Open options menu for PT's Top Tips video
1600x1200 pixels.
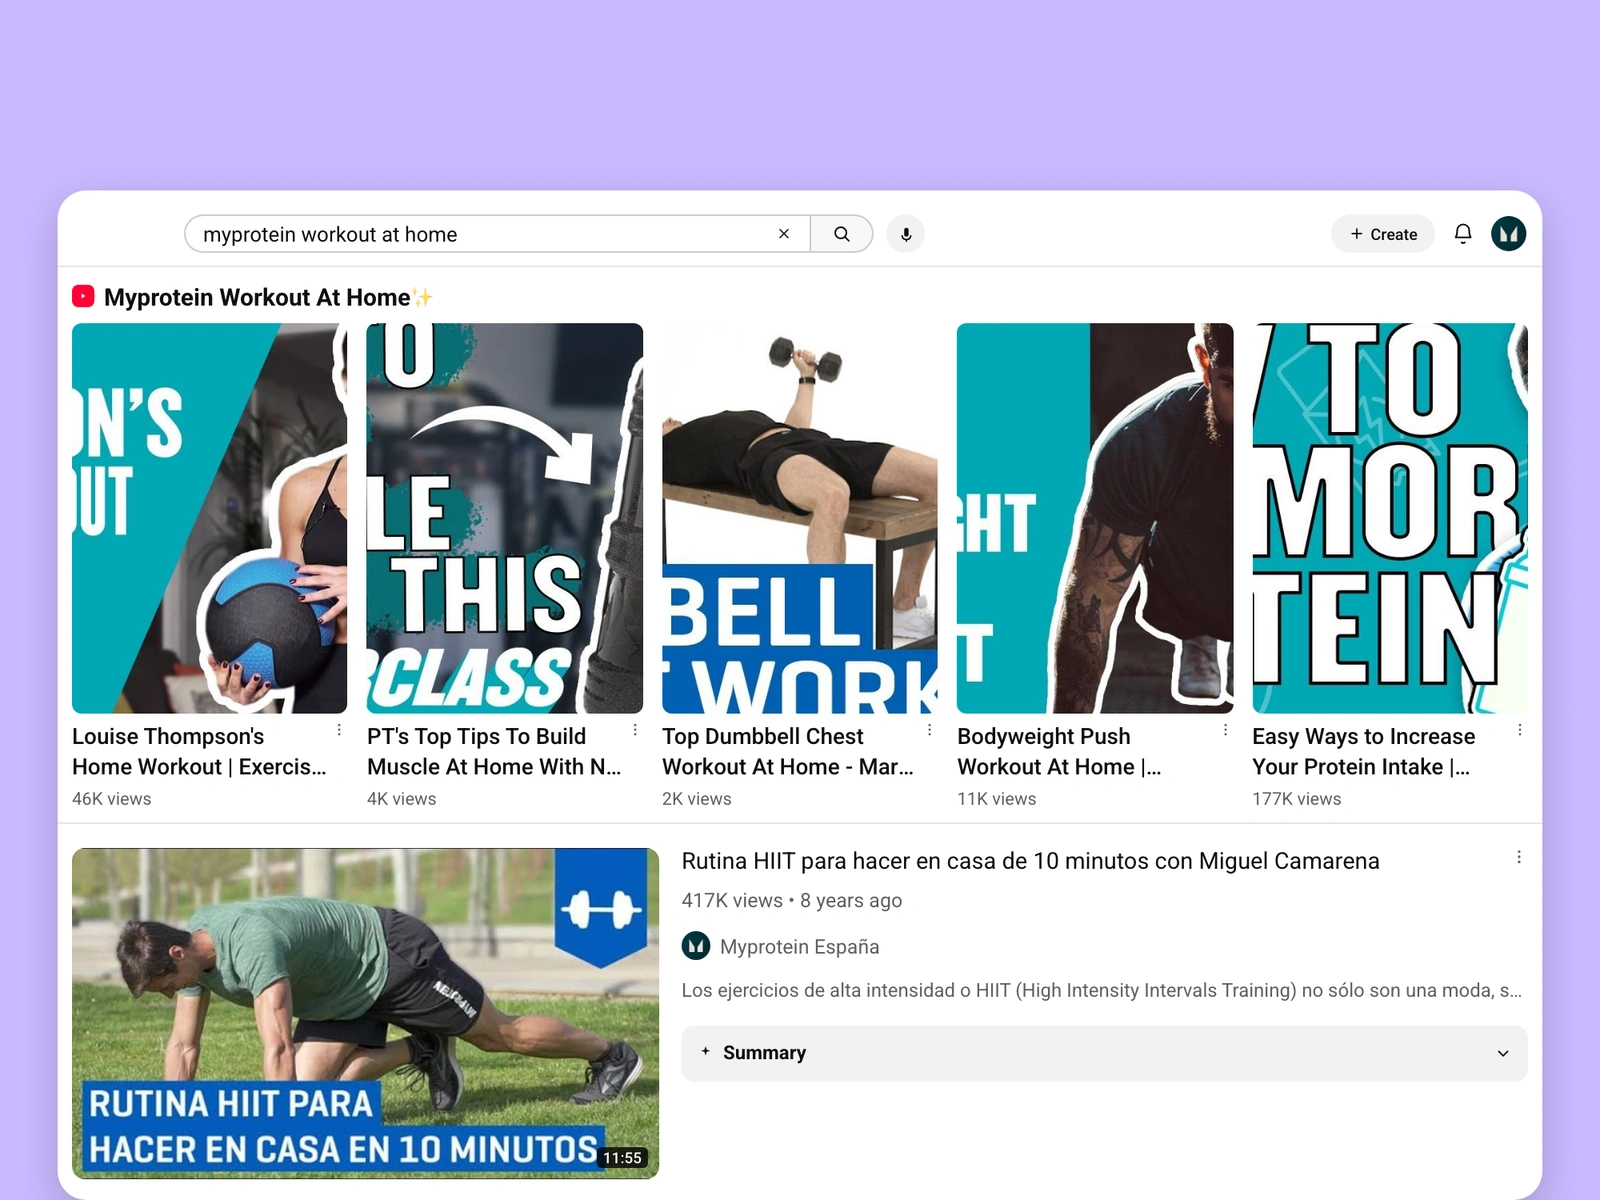pyautogui.click(x=635, y=730)
